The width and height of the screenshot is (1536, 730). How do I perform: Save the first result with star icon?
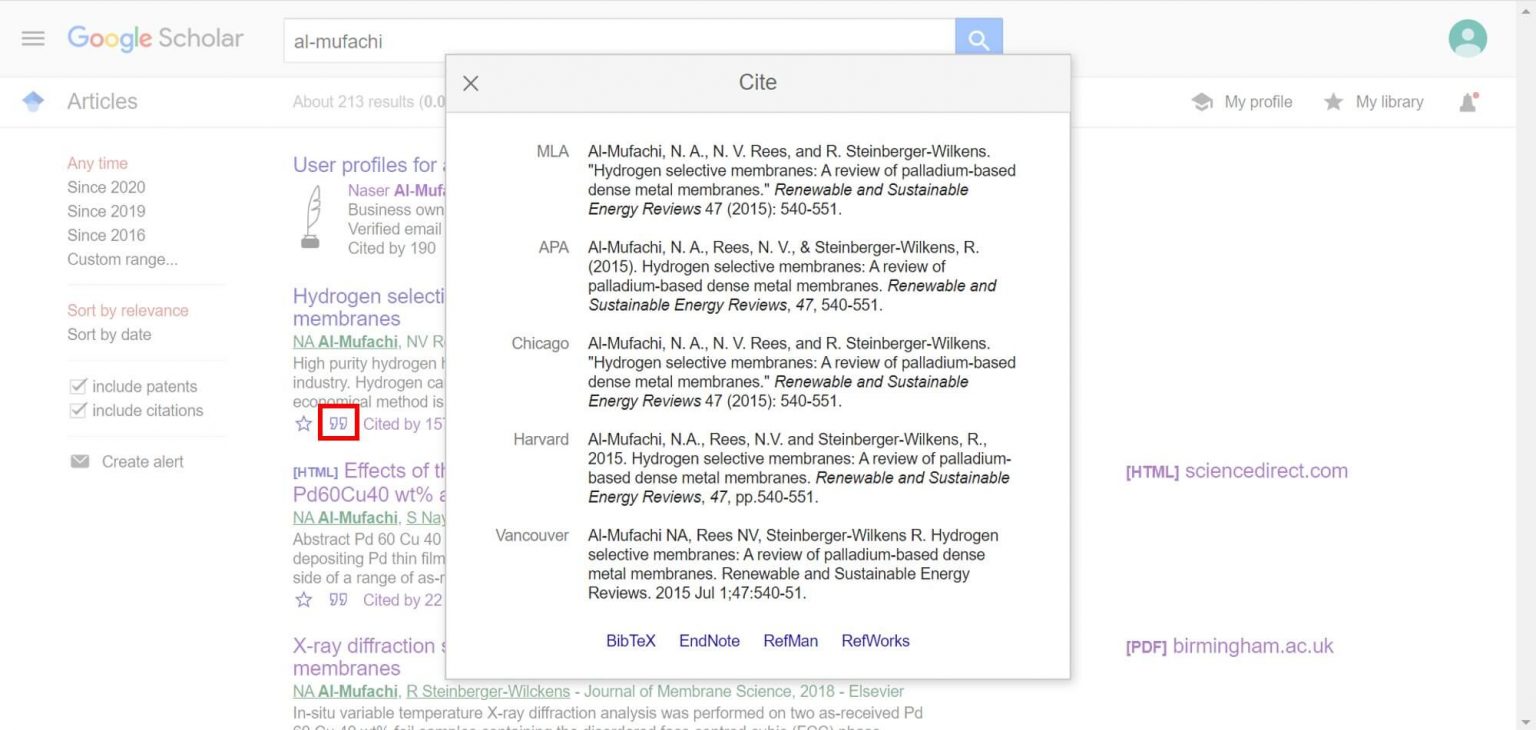[304, 424]
